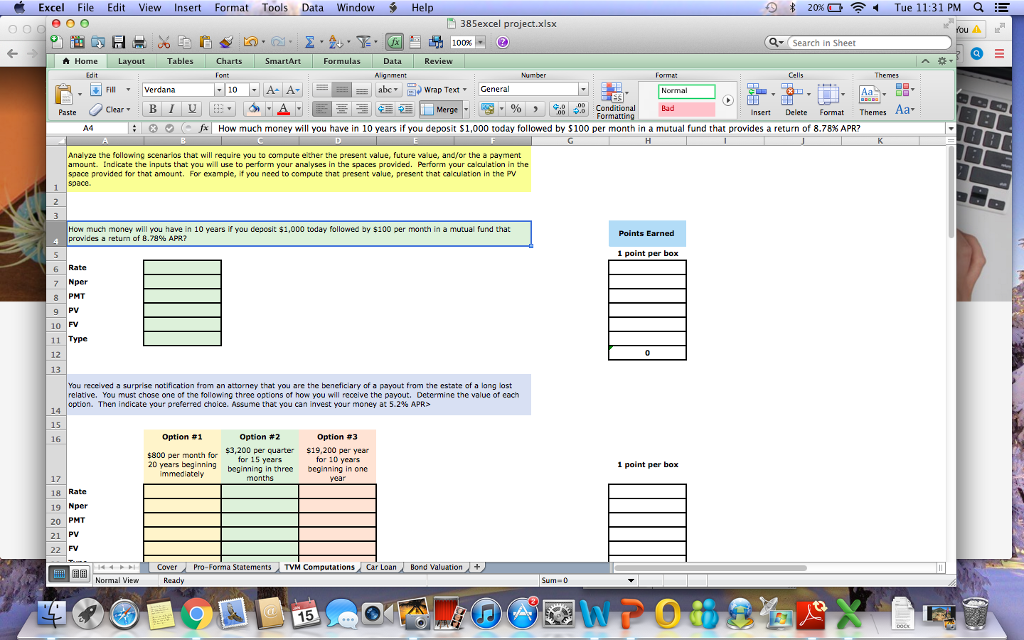The width and height of the screenshot is (1024, 640).
Task: Open the font name Verdana dropdown
Action: 219,90
